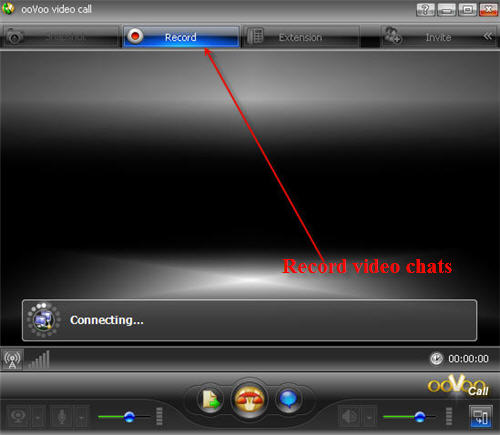The height and width of the screenshot is (435, 500).
Task: Click the Record button
Action: (x=181, y=37)
